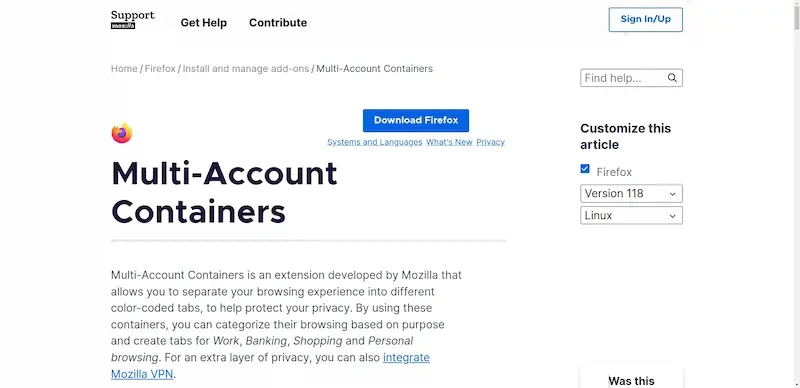This screenshot has width=800, height=388.
Task: Open the Linux platform dropdown
Action: click(x=631, y=215)
